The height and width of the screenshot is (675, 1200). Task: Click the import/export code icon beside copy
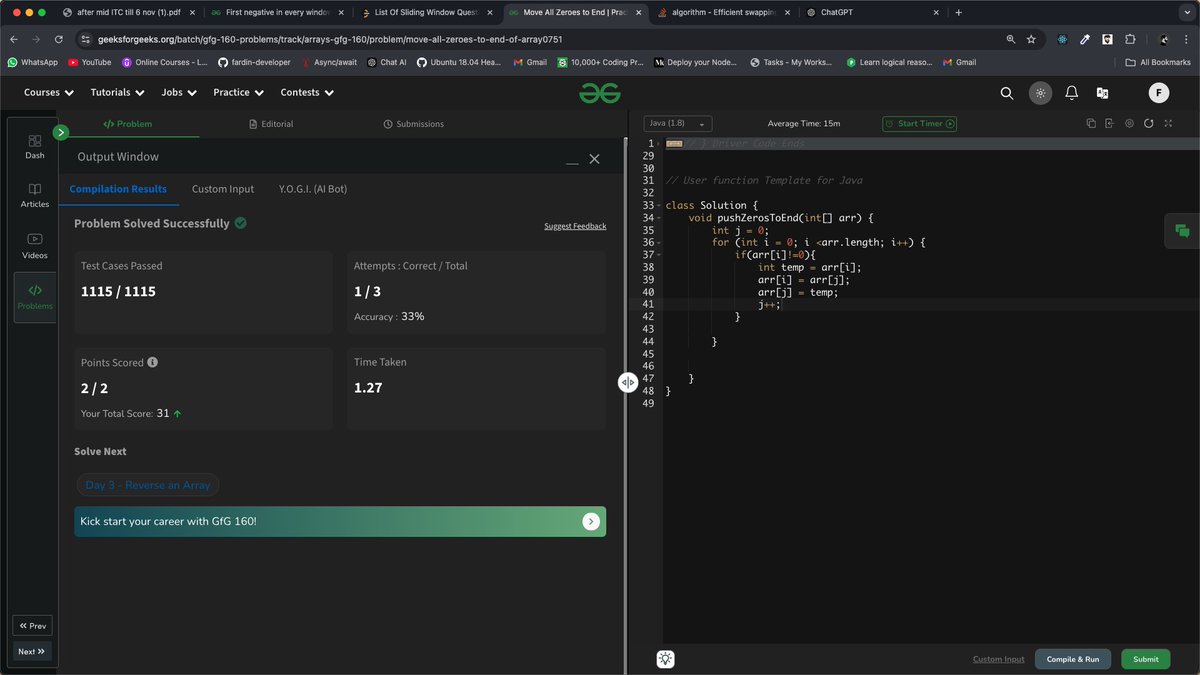tap(1110, 124)
